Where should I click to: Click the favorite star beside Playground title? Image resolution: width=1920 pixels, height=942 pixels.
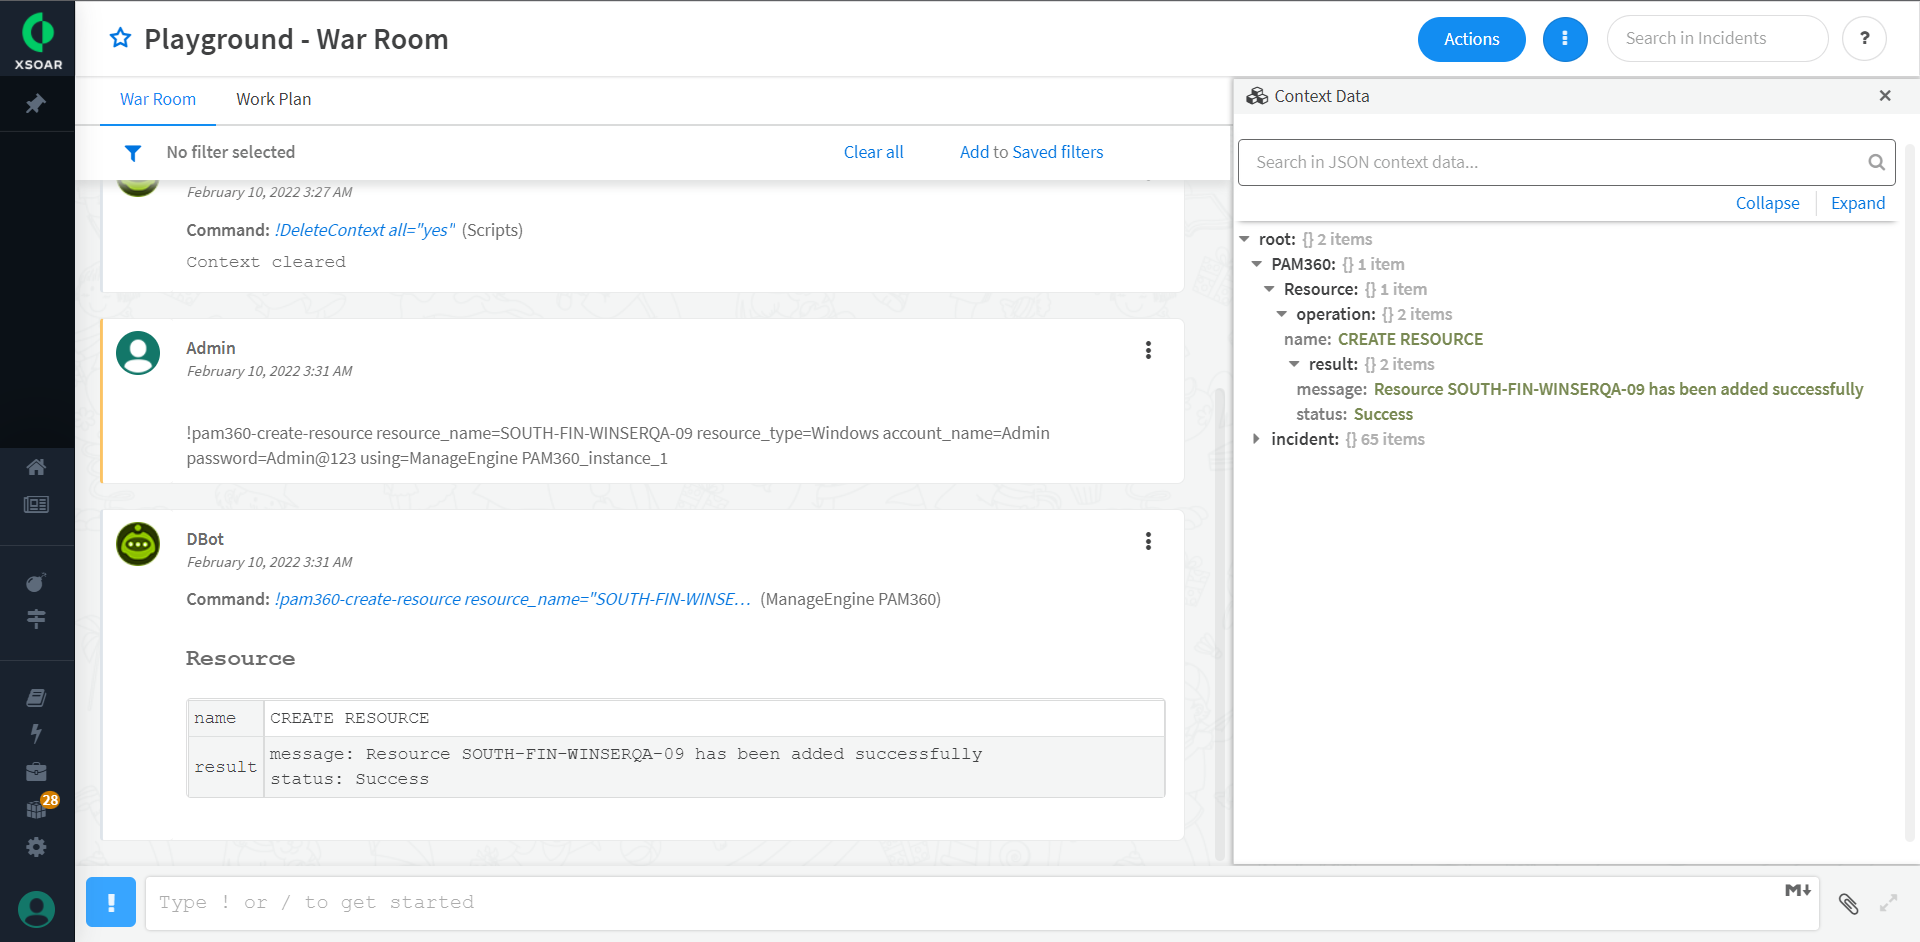(120, 38)
